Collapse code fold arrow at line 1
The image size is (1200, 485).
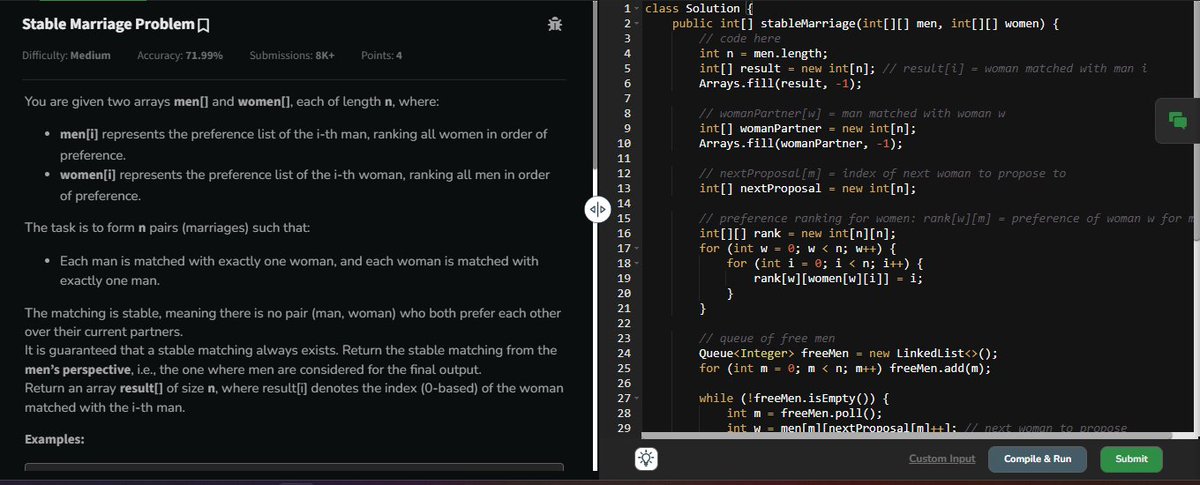pos(635,8)
